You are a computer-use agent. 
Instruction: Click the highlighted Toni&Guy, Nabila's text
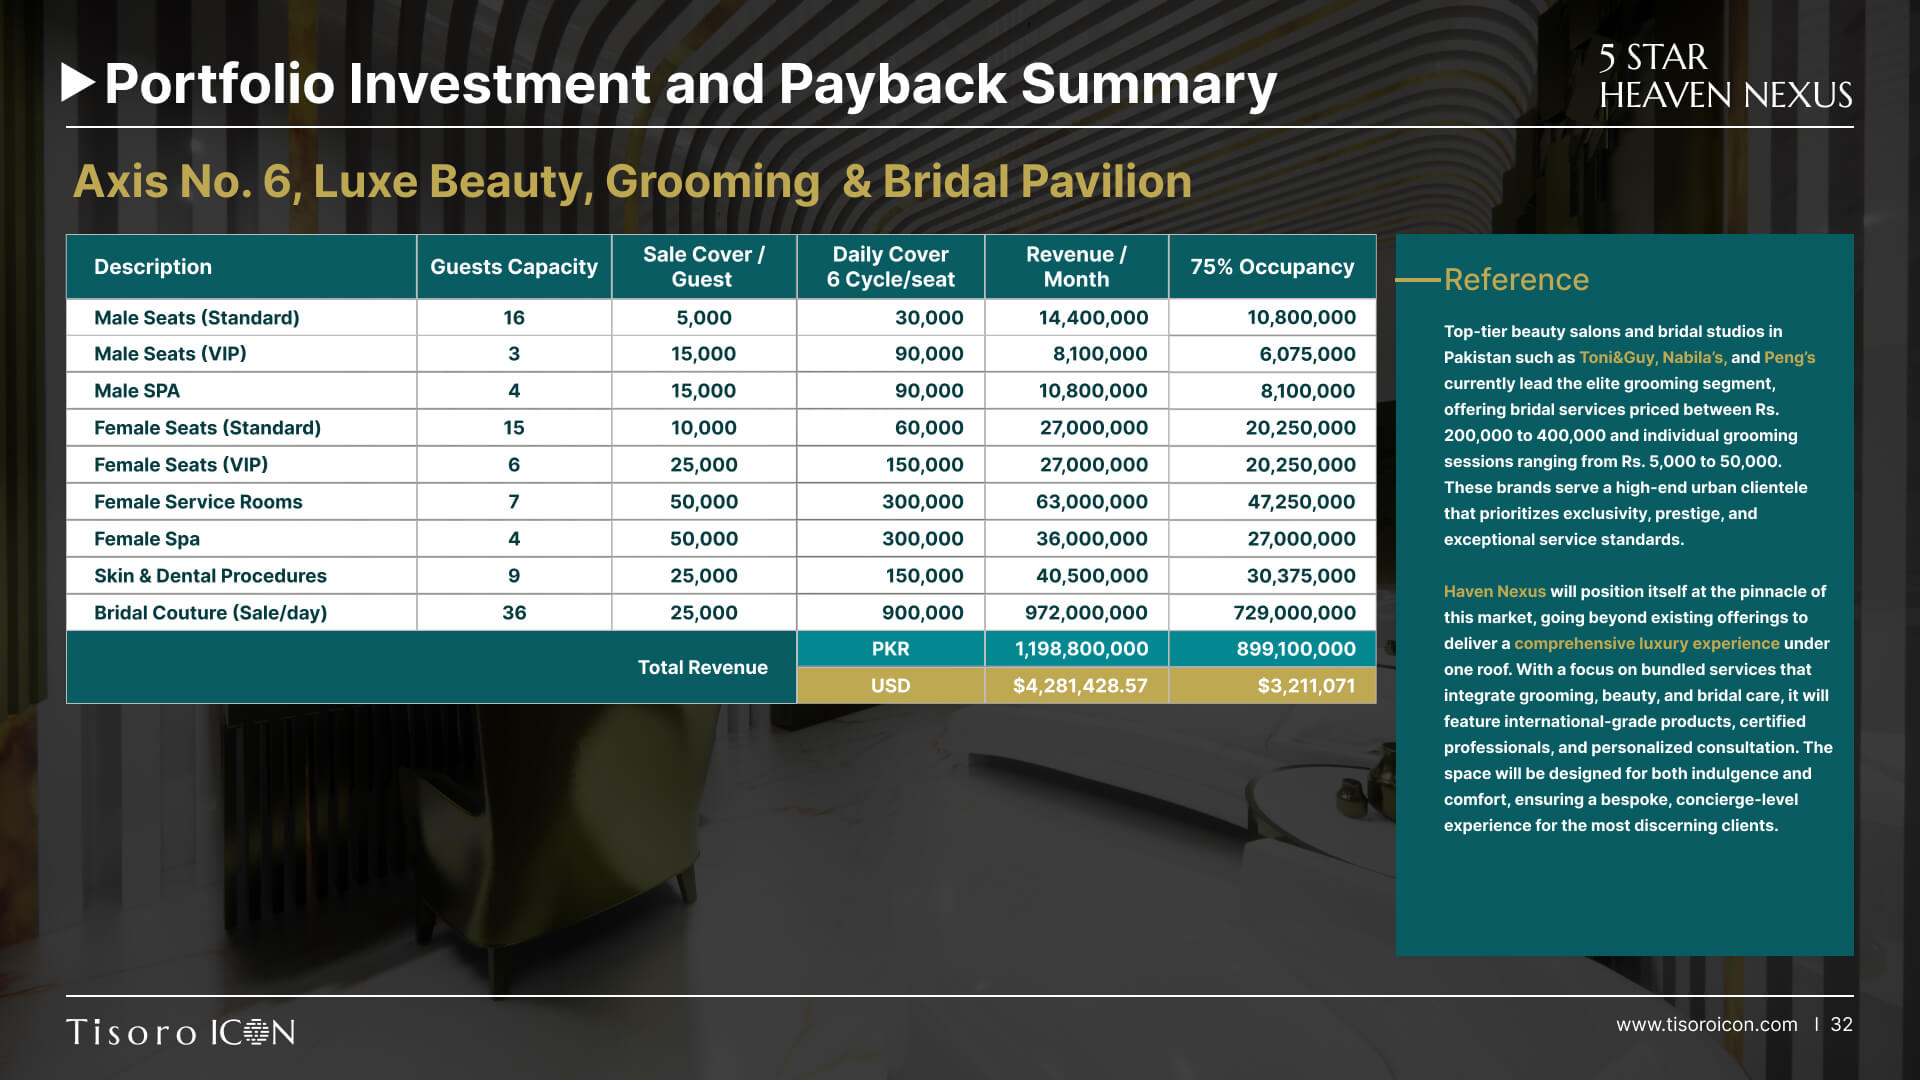pyautogui.click(x=1653, y=358)
